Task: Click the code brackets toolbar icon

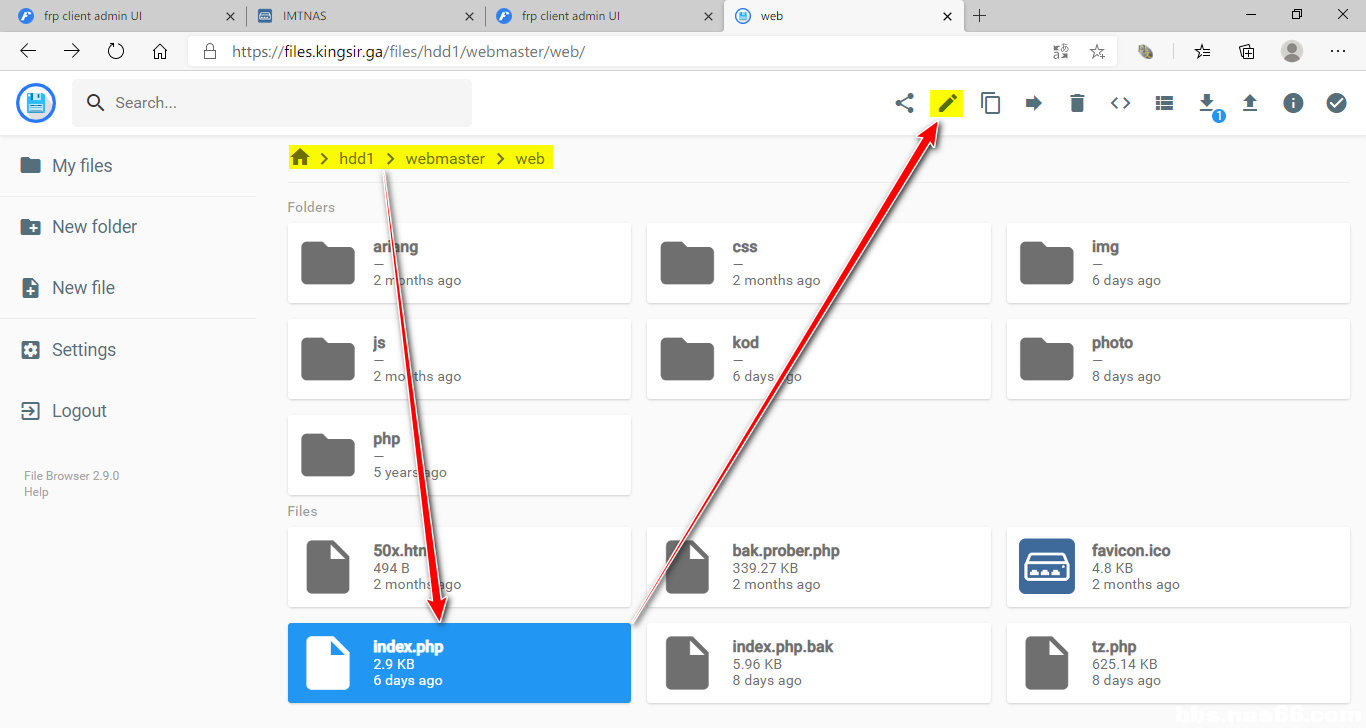Action: [x=1120, y=103]
